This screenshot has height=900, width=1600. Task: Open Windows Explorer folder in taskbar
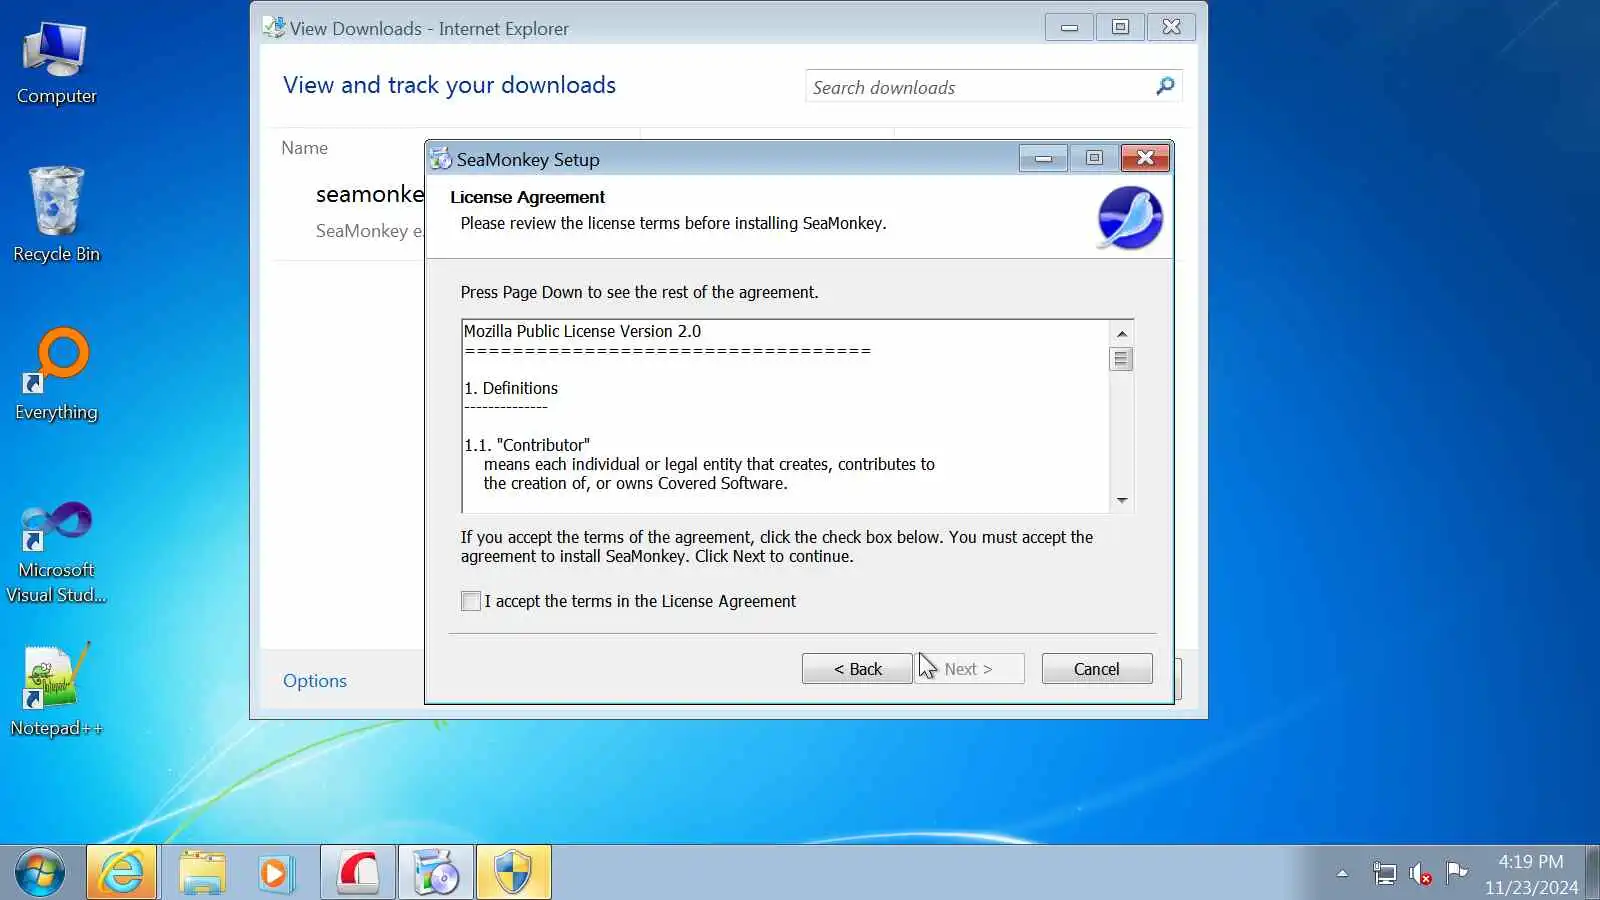(x=201, y=873)
